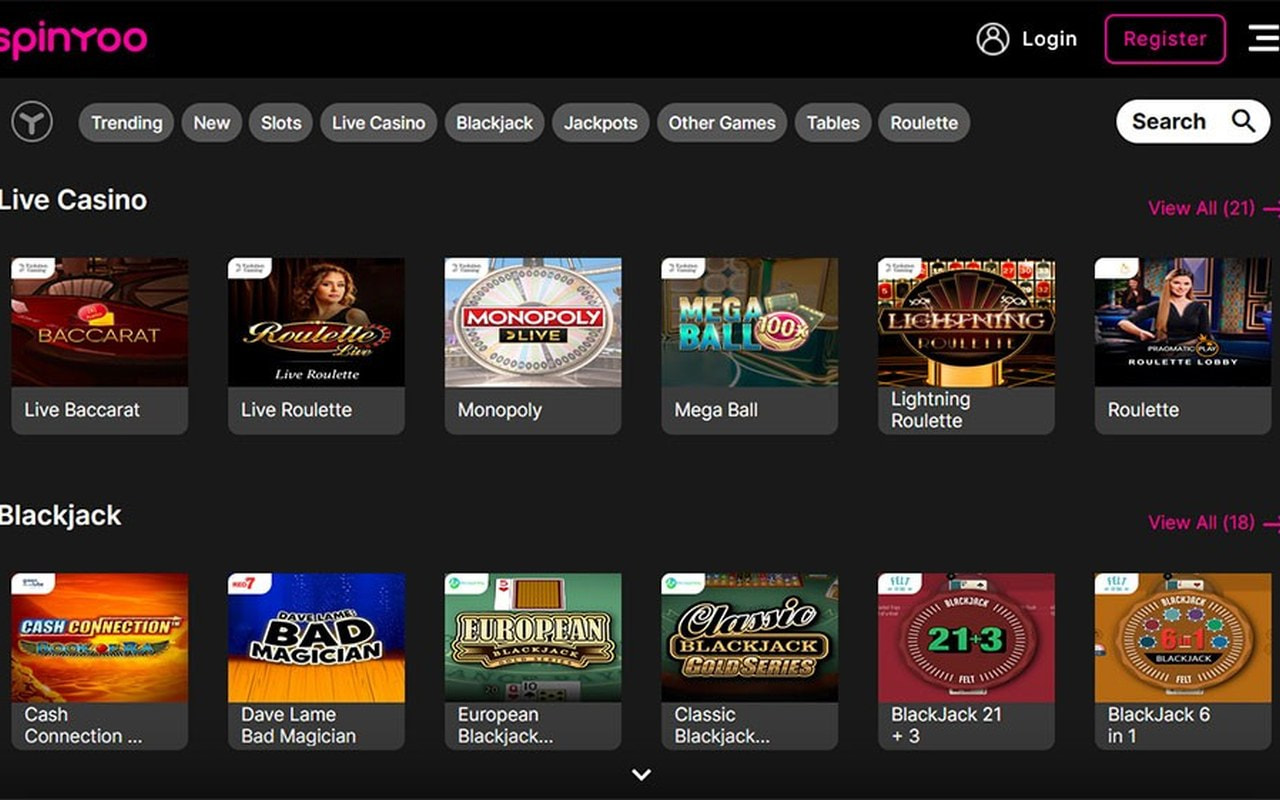Click the Login link
The height and width of the screenshot is (800, 1280).
tap(1049, 39)
